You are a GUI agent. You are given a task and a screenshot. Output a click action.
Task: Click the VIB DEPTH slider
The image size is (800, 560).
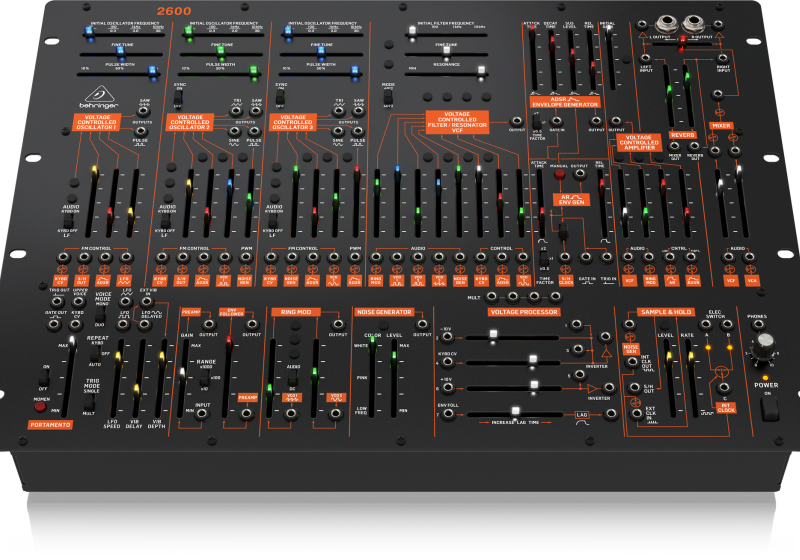160,378
